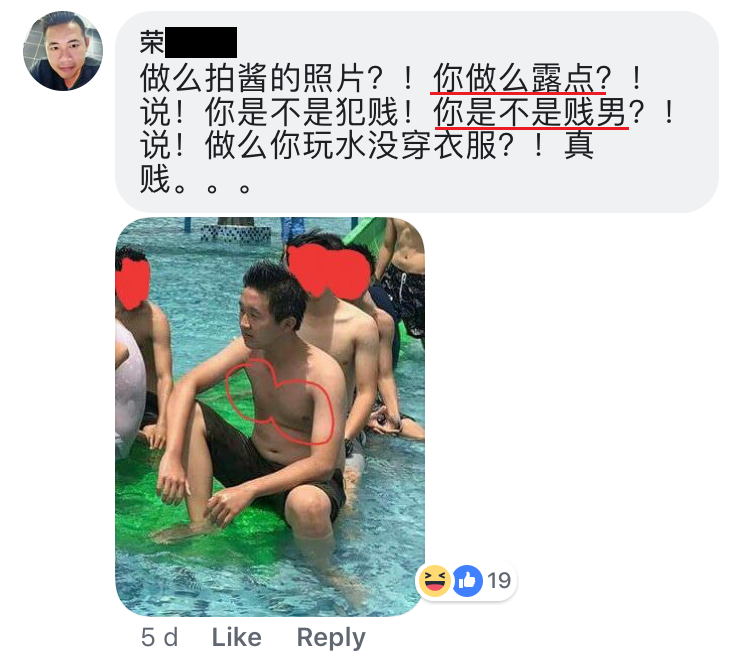Click the blacked-out part of the commenter name
Screen dimensions: 749x658
point(201,43)
